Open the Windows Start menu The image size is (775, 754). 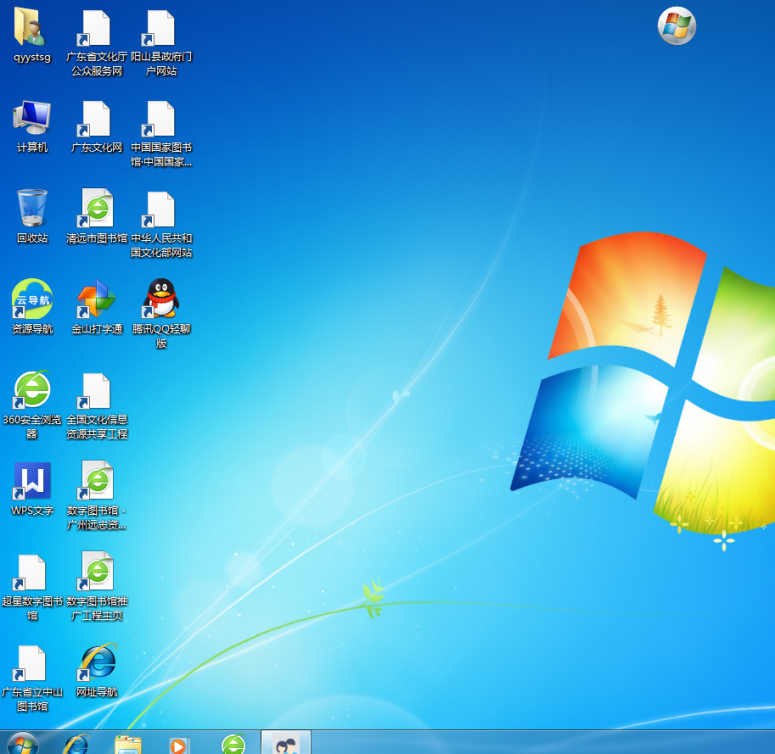coord(22,744)
